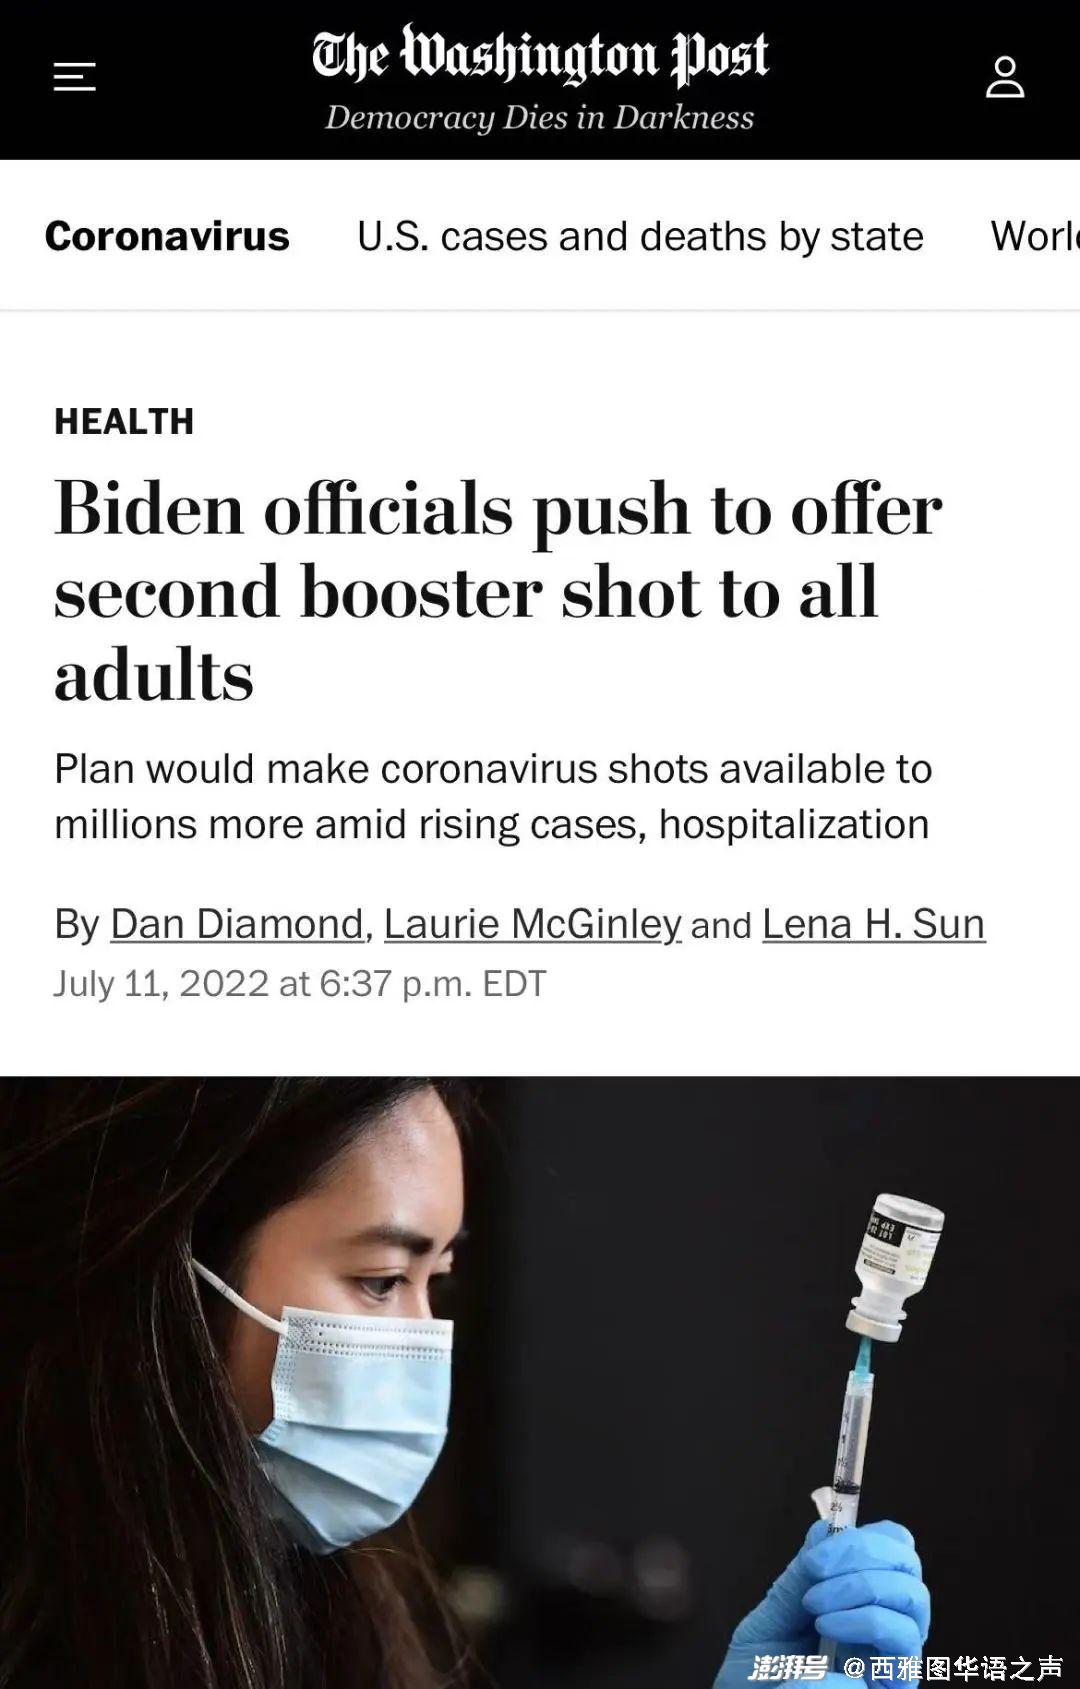Open U.S. cases and deaths by state tab
Screen dimensions: 1080x1689
640,236
